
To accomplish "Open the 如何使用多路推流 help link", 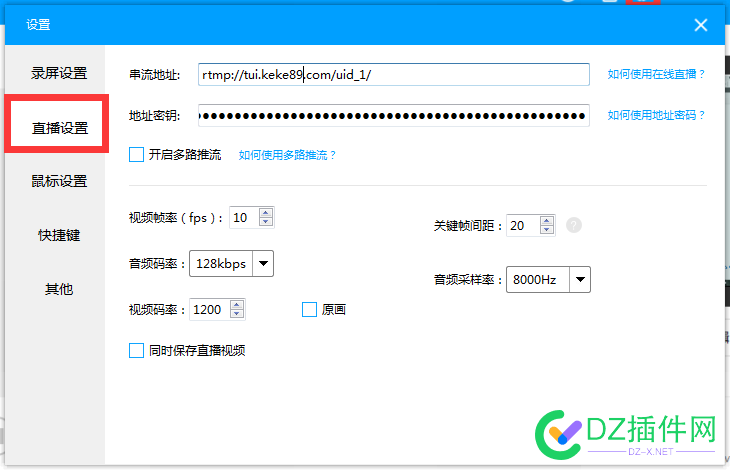I will click(287, 155).
